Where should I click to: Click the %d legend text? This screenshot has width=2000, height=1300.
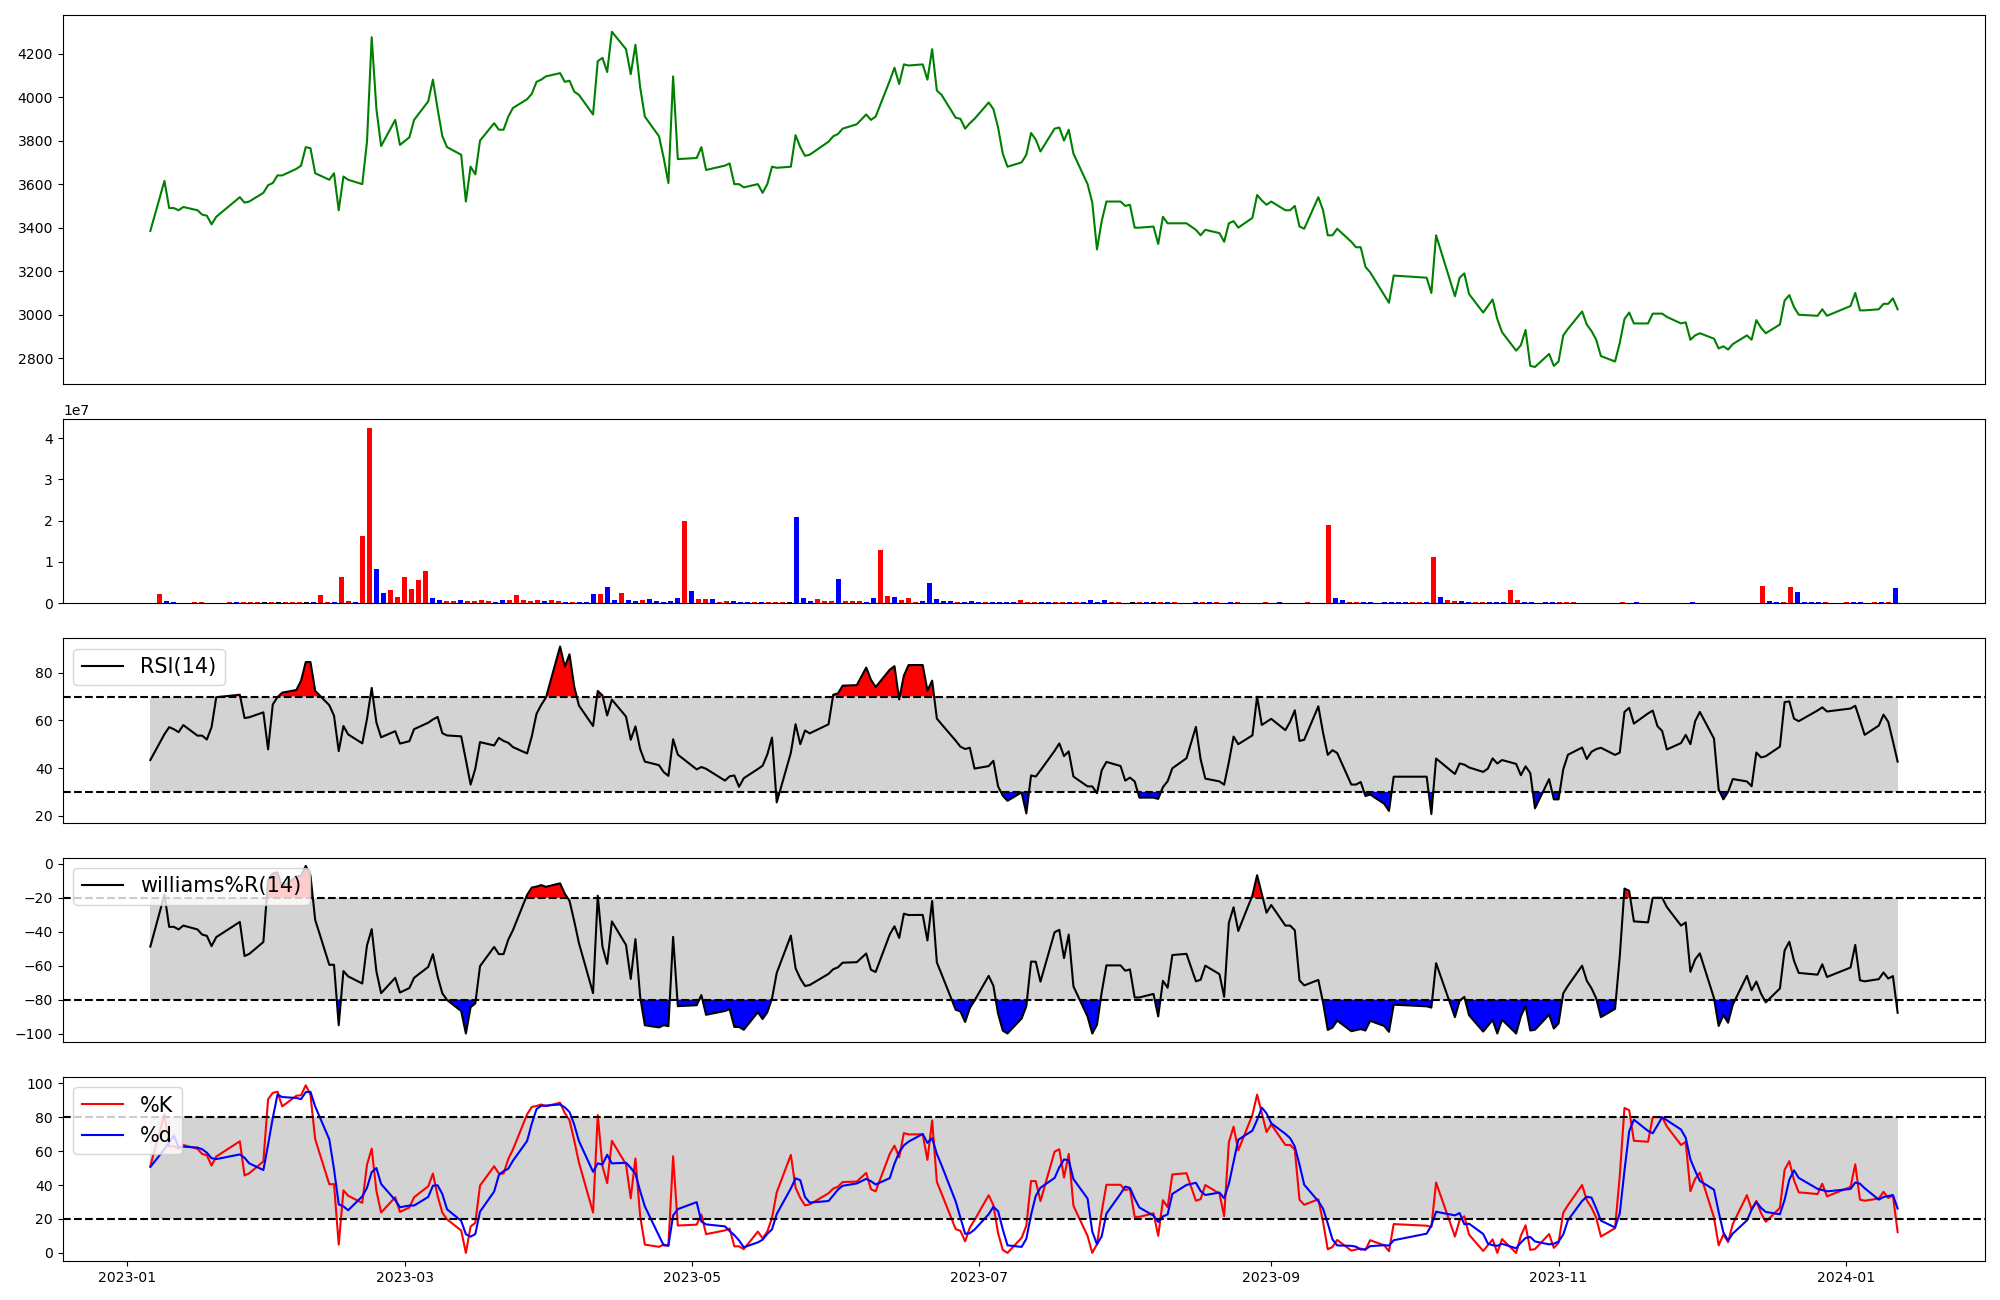[x=156, y=1135]
